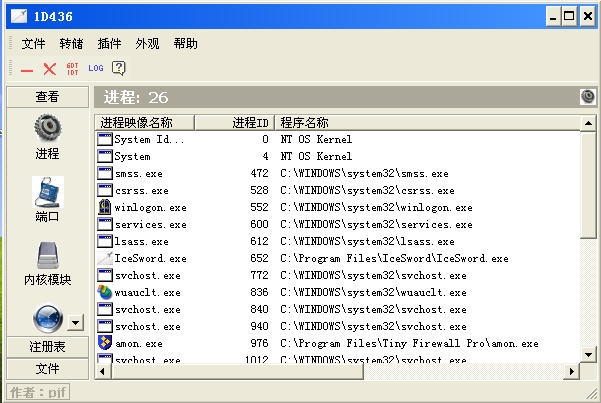The width and height of the screenshot is (601, 403).
Task: Click the winlogon.exe process icon
Action: click(105, 207)
